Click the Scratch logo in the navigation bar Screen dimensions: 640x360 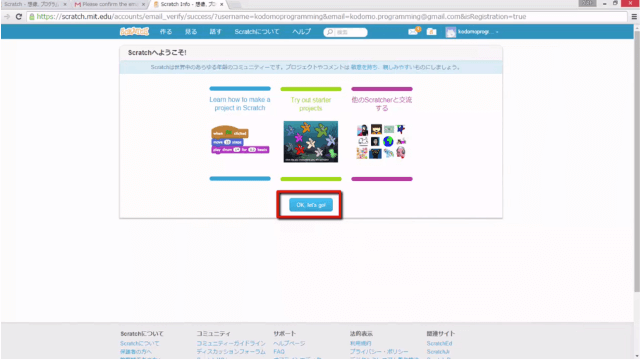pyautogui.click(x=134, y=31)
